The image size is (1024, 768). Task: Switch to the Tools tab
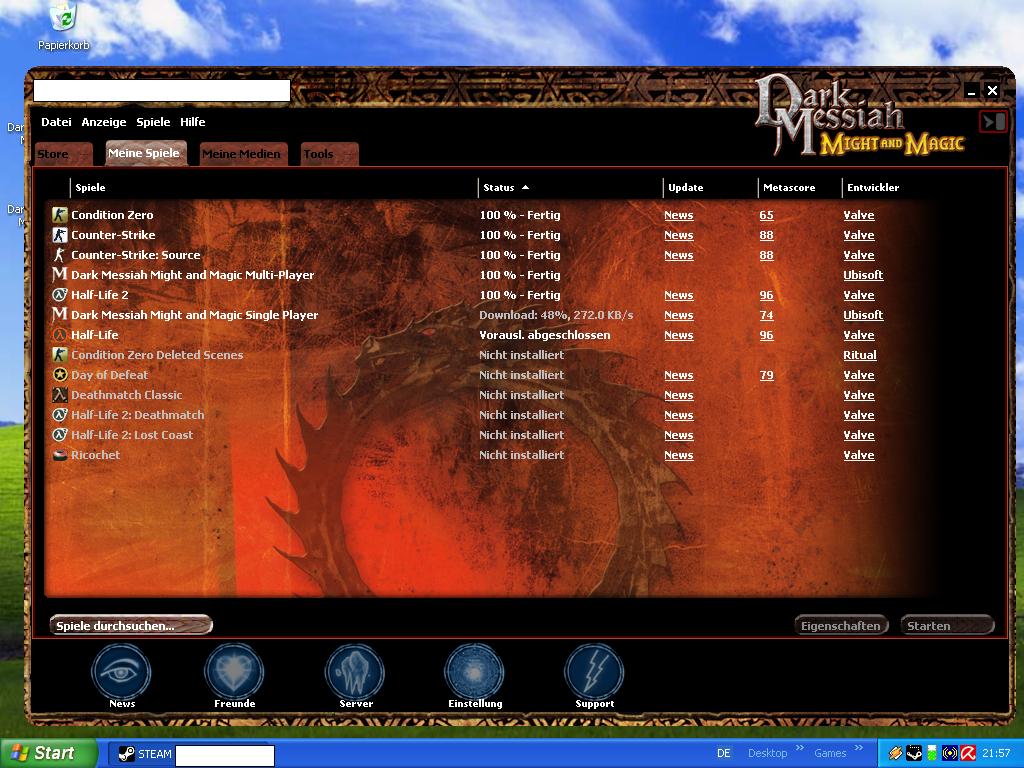pyautogui.click(x=329, y=153)
